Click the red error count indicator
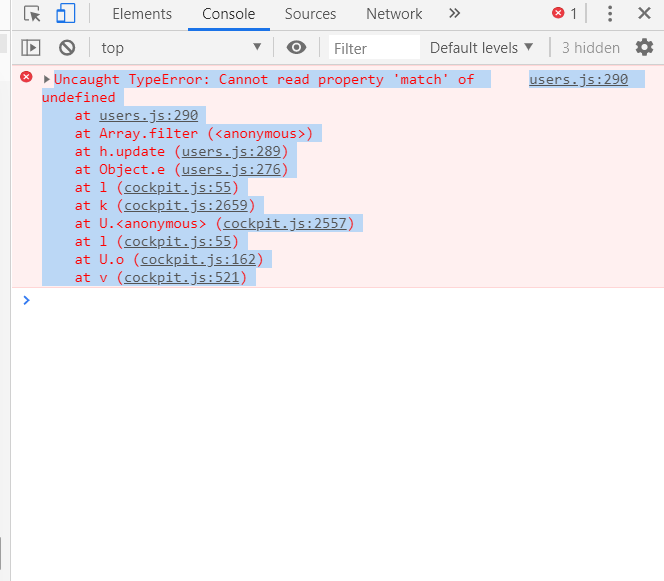This screenshot has height=581, width=664. (564, 14)
